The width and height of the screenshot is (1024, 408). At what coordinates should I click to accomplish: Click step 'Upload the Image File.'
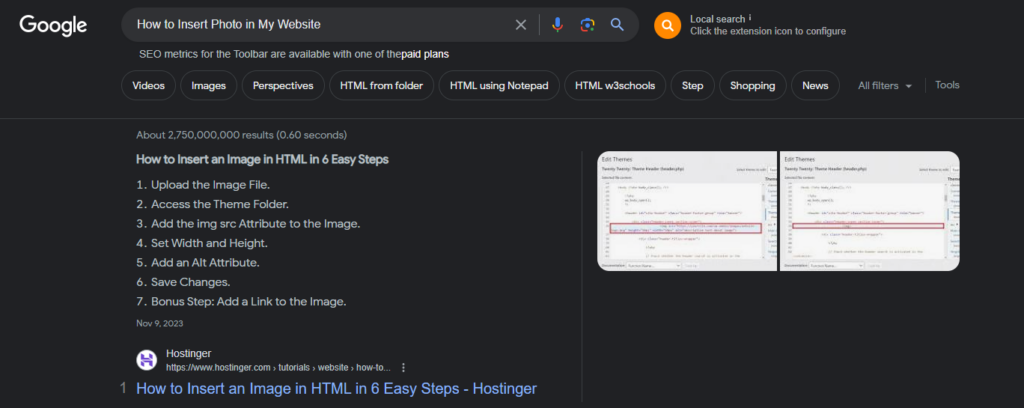click(x=210, y=185)
